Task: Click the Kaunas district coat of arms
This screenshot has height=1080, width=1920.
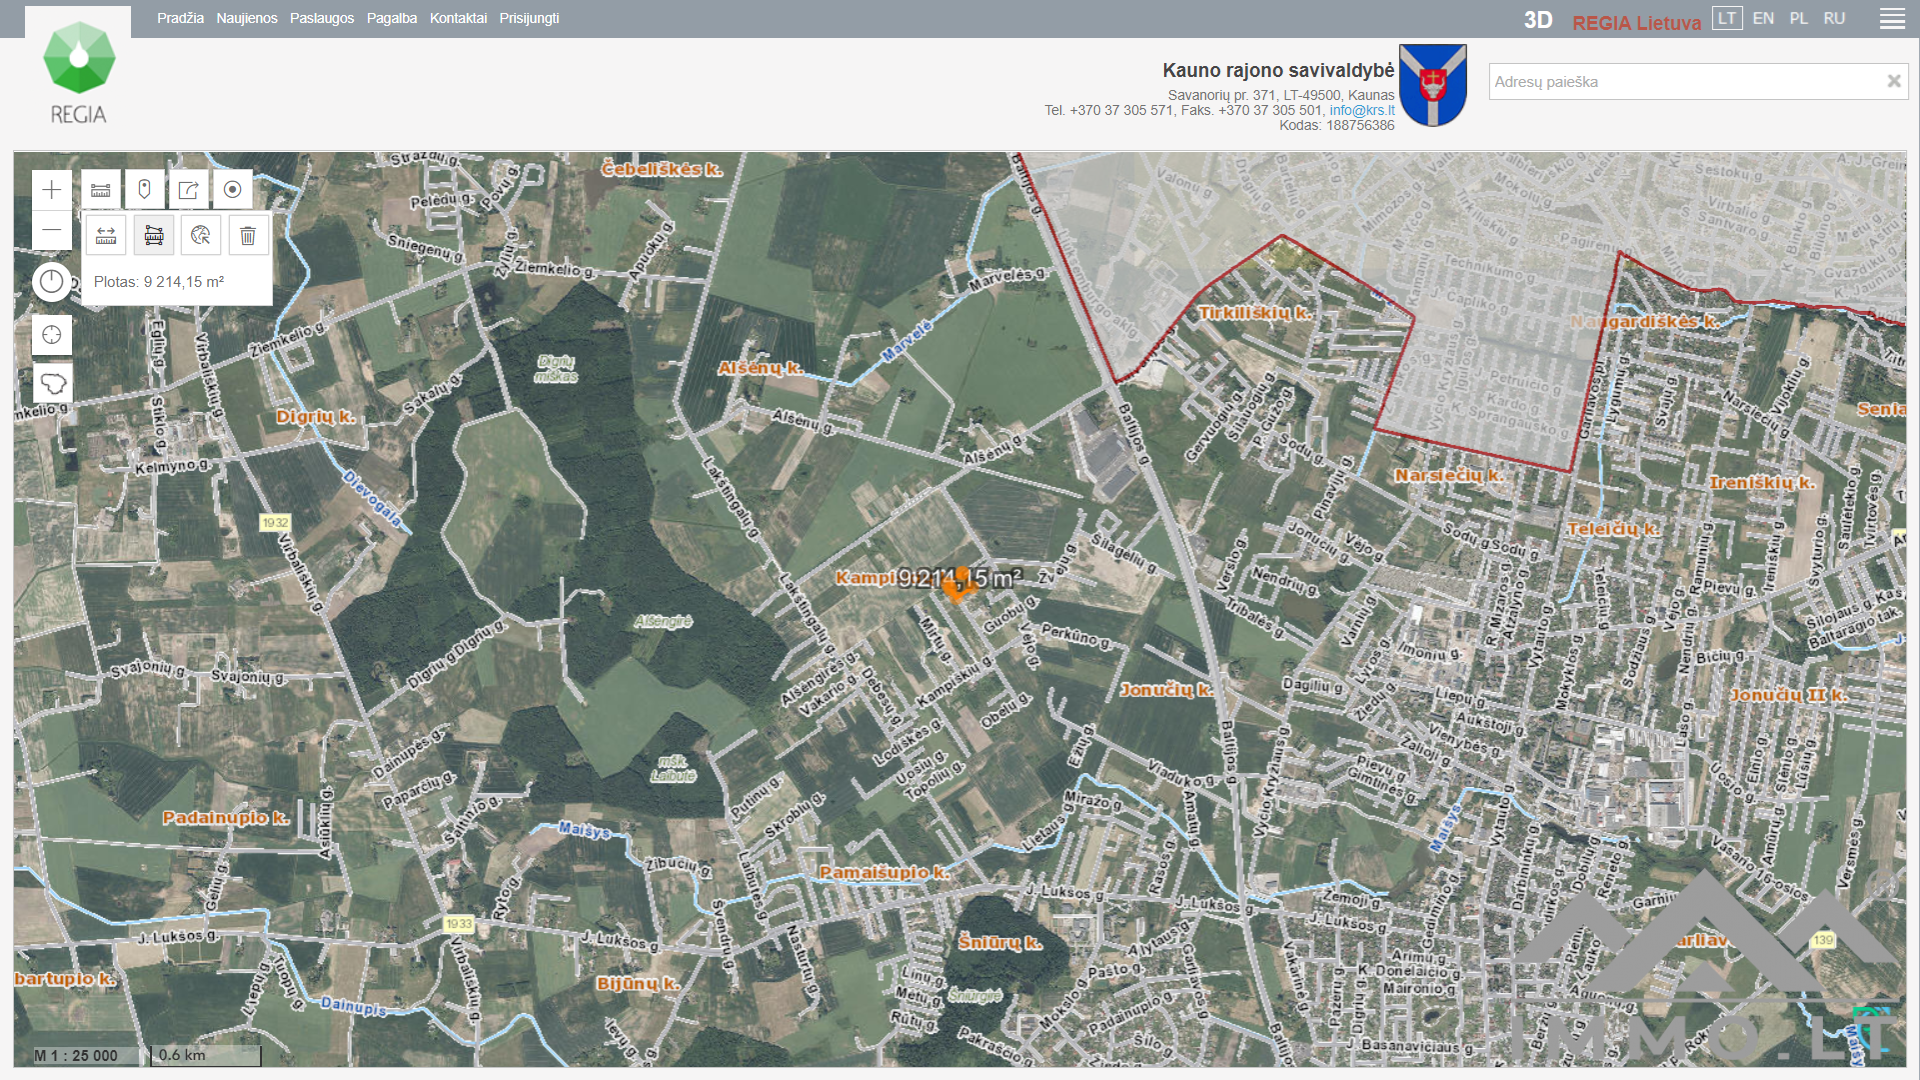Action: click(x=1433, y=84)
